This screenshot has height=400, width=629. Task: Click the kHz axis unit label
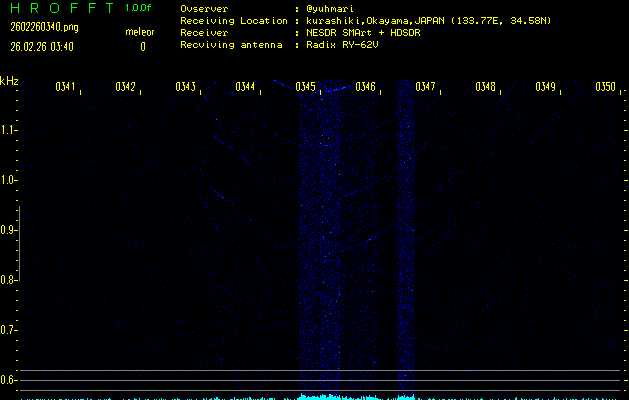pyautogui.click(x=9, y=81)
